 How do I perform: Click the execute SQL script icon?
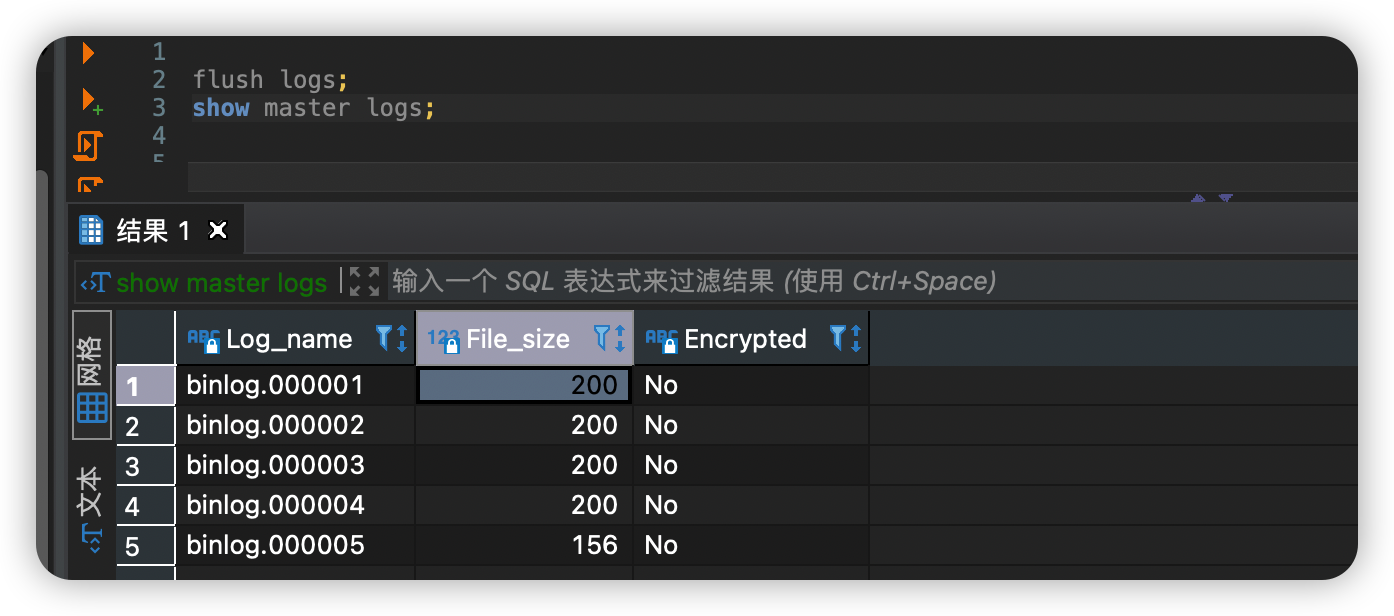click(x=88, y=146)
